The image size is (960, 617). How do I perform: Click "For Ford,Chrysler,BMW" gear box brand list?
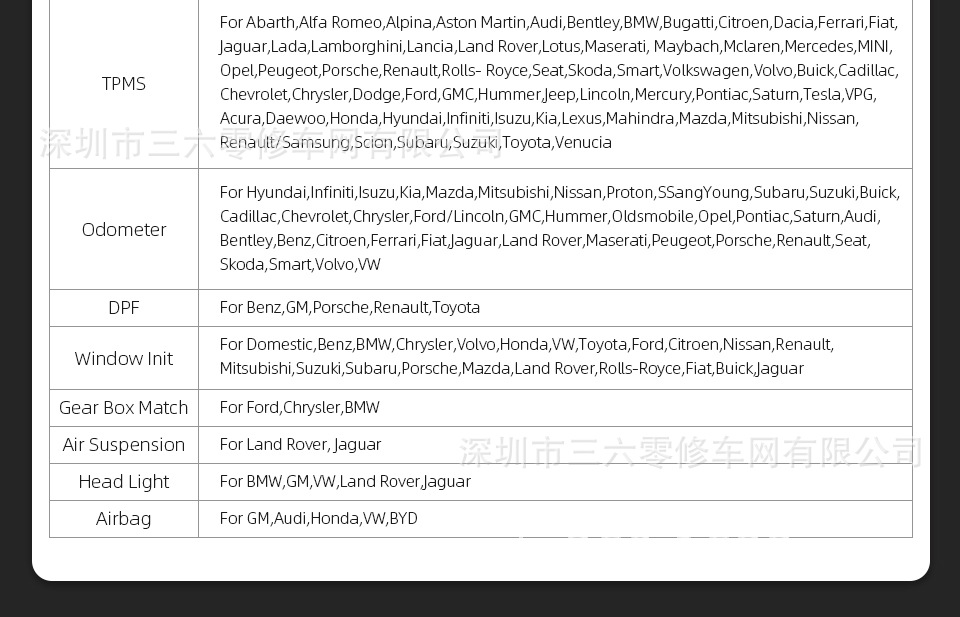(300, 408)
